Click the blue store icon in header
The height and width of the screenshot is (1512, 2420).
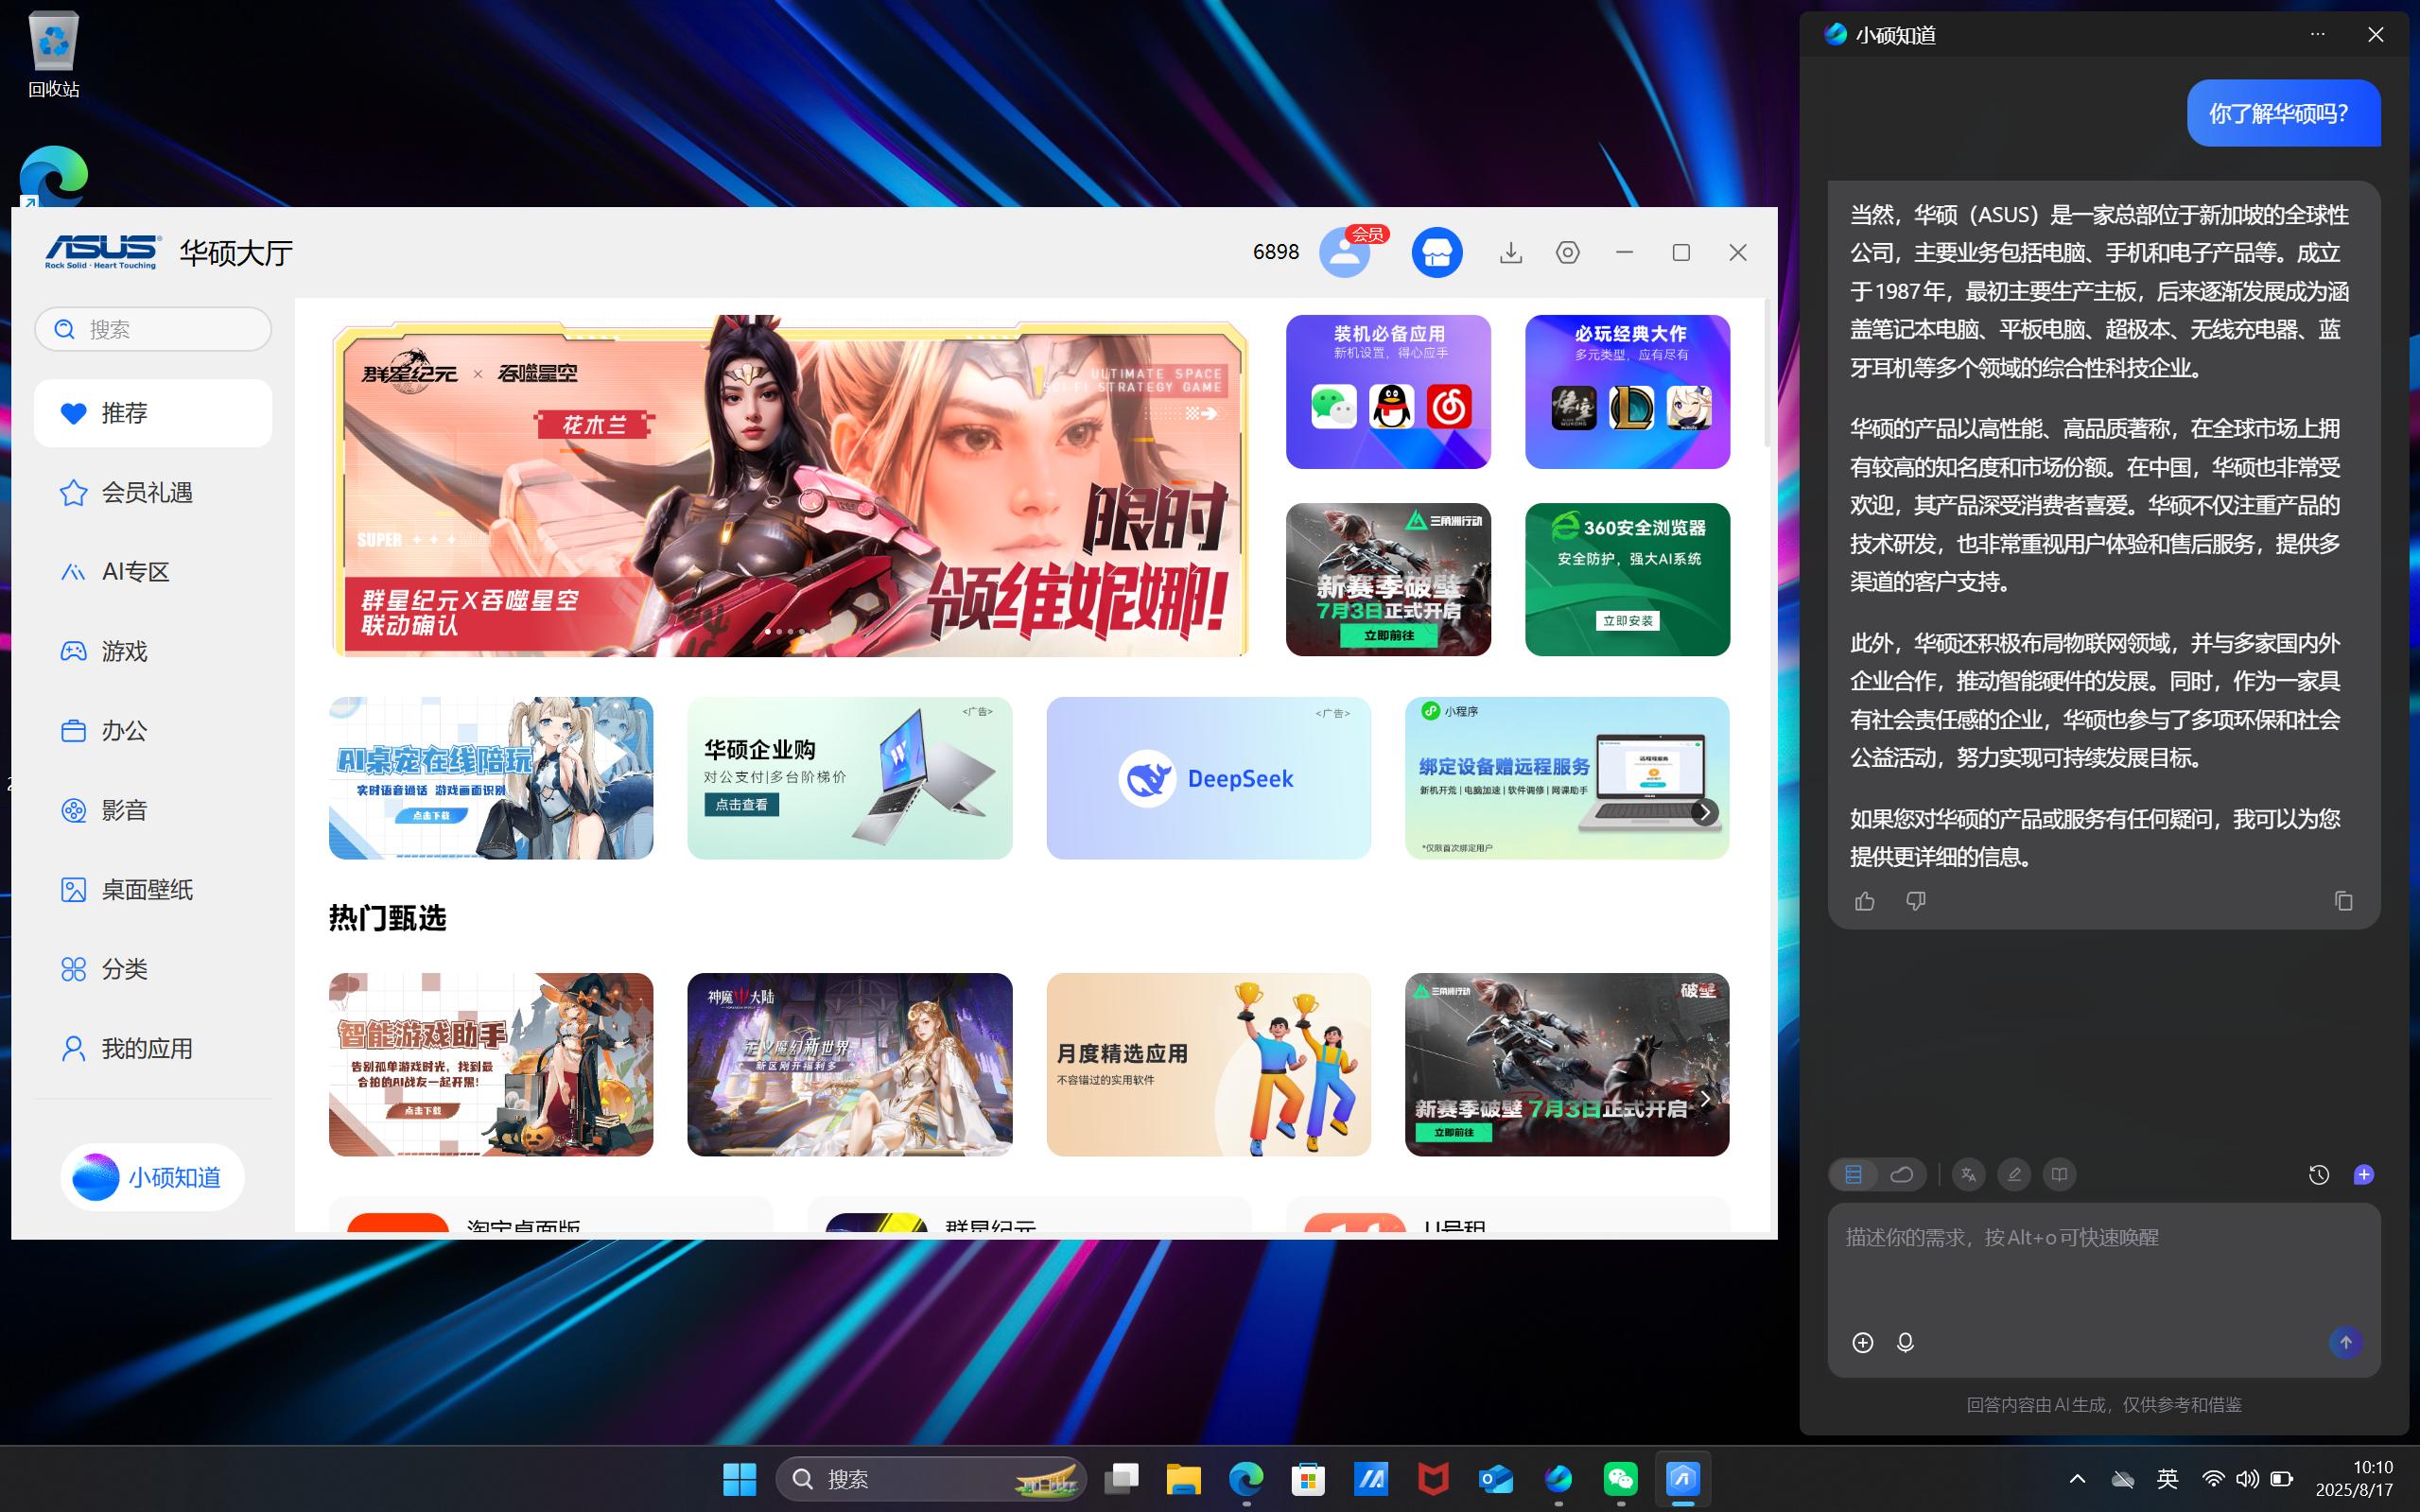(1437, 253)
